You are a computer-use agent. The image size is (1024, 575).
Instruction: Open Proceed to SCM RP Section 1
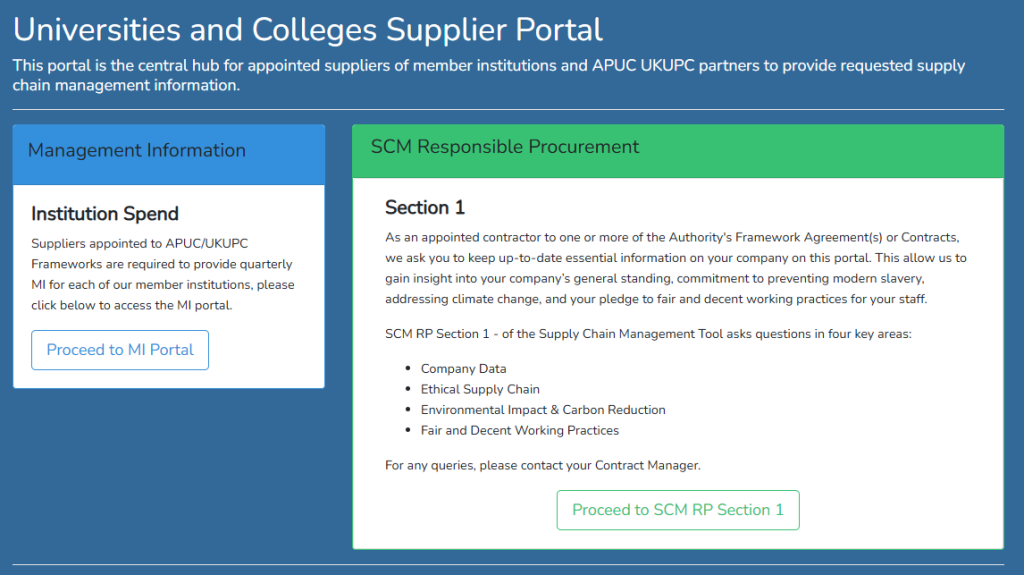tap(678, 510)
